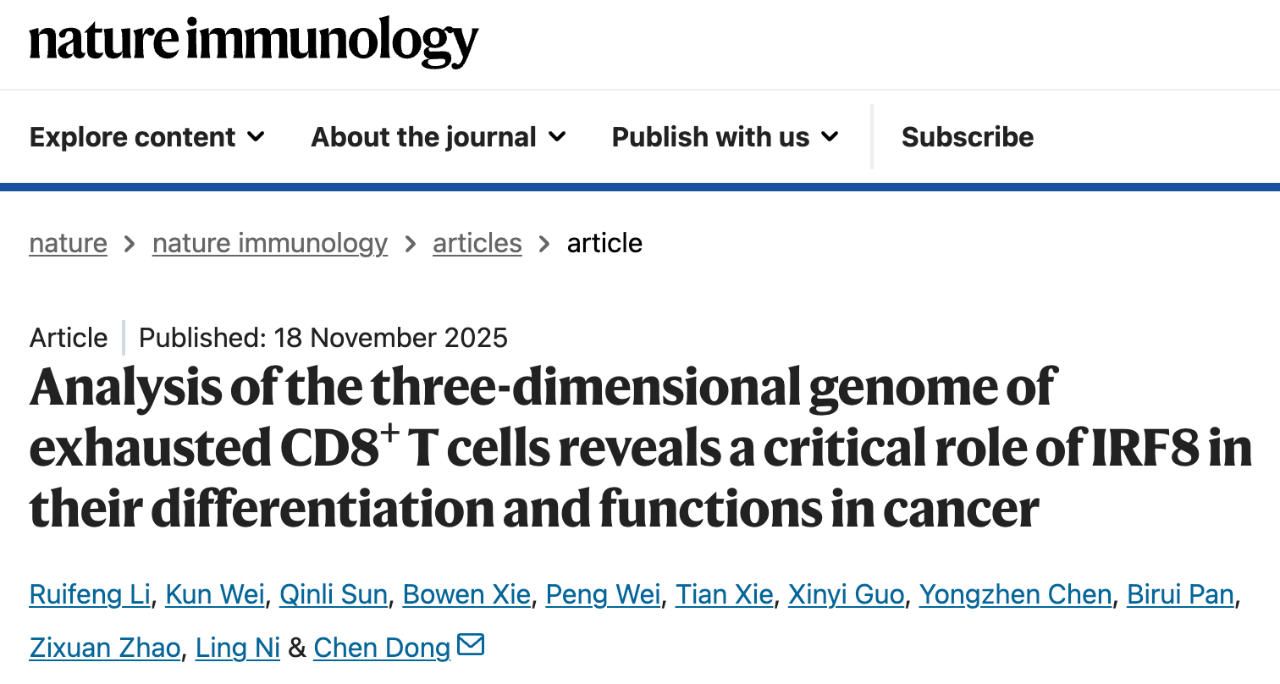Click the About the journal chevron arrow
The image size is (1280, 684).
558,137
